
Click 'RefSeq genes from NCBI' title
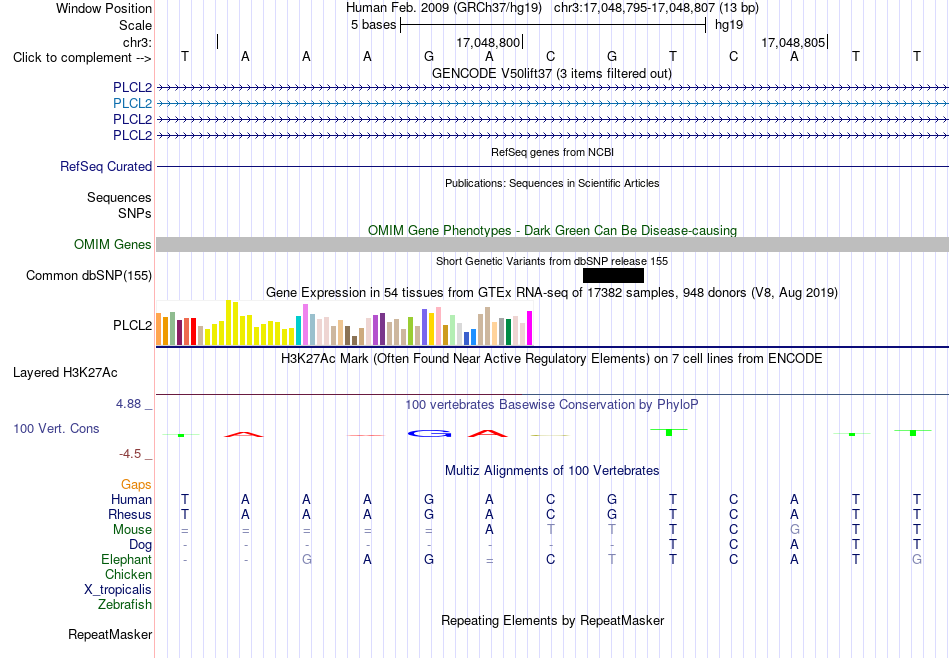pyautogui.click(x=552, y=152)
